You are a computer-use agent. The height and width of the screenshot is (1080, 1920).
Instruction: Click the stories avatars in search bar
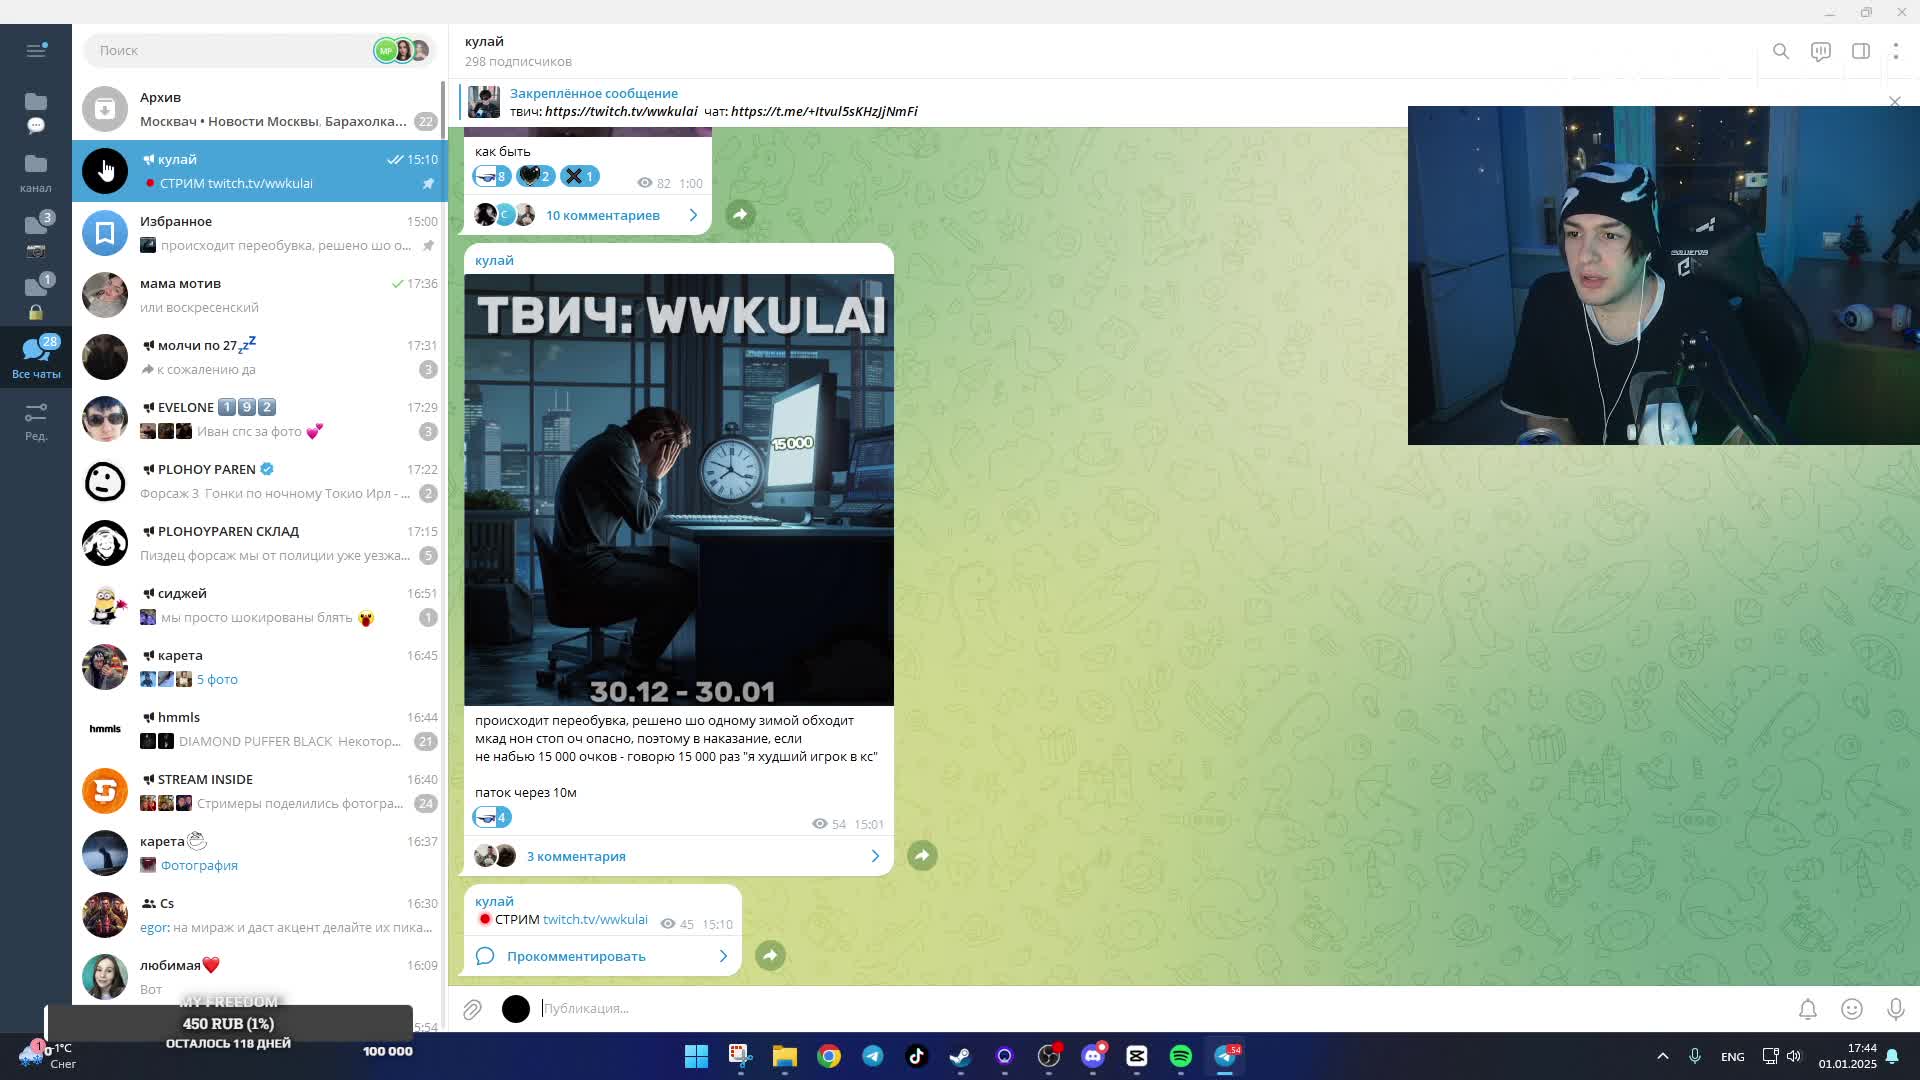[402, 50]
